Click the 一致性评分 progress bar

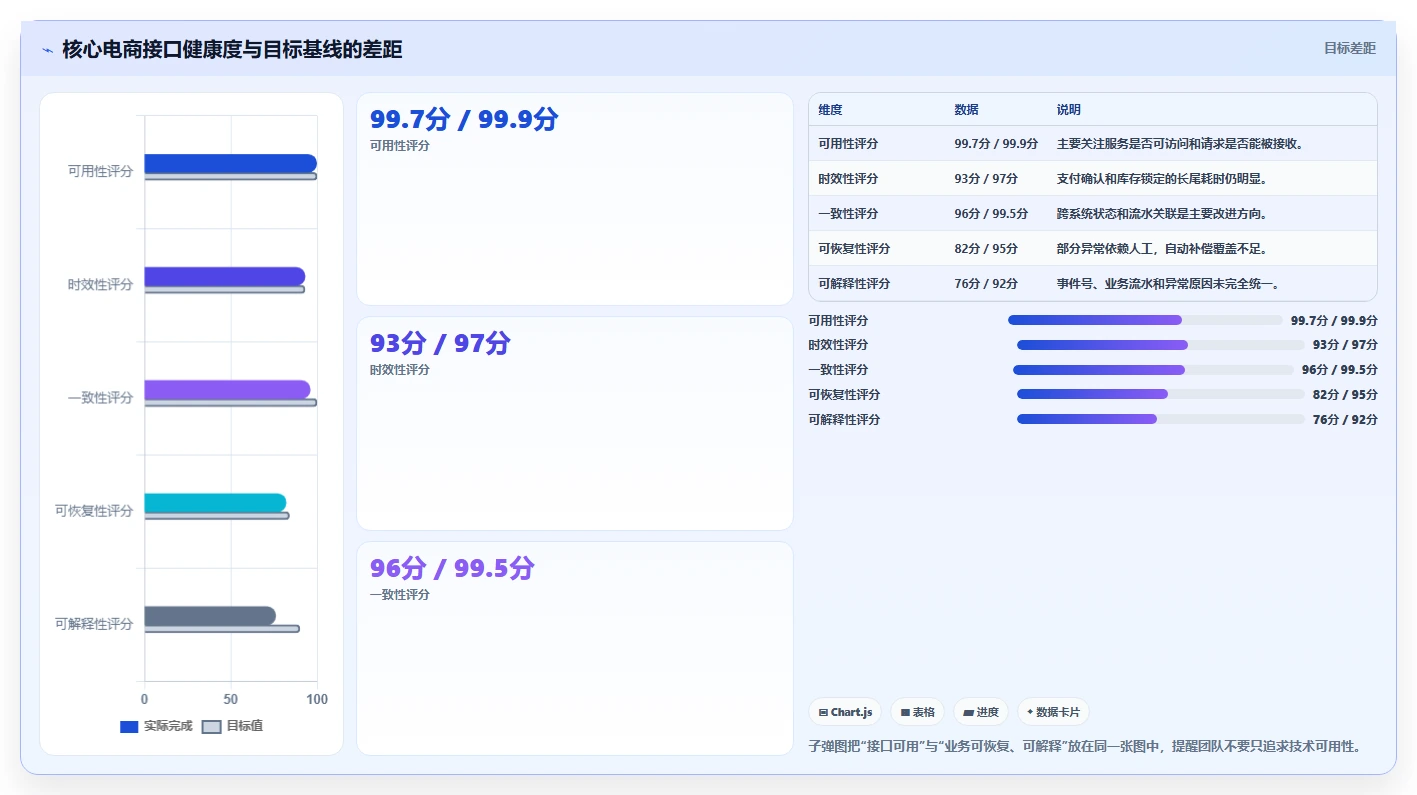point(1153,370)
